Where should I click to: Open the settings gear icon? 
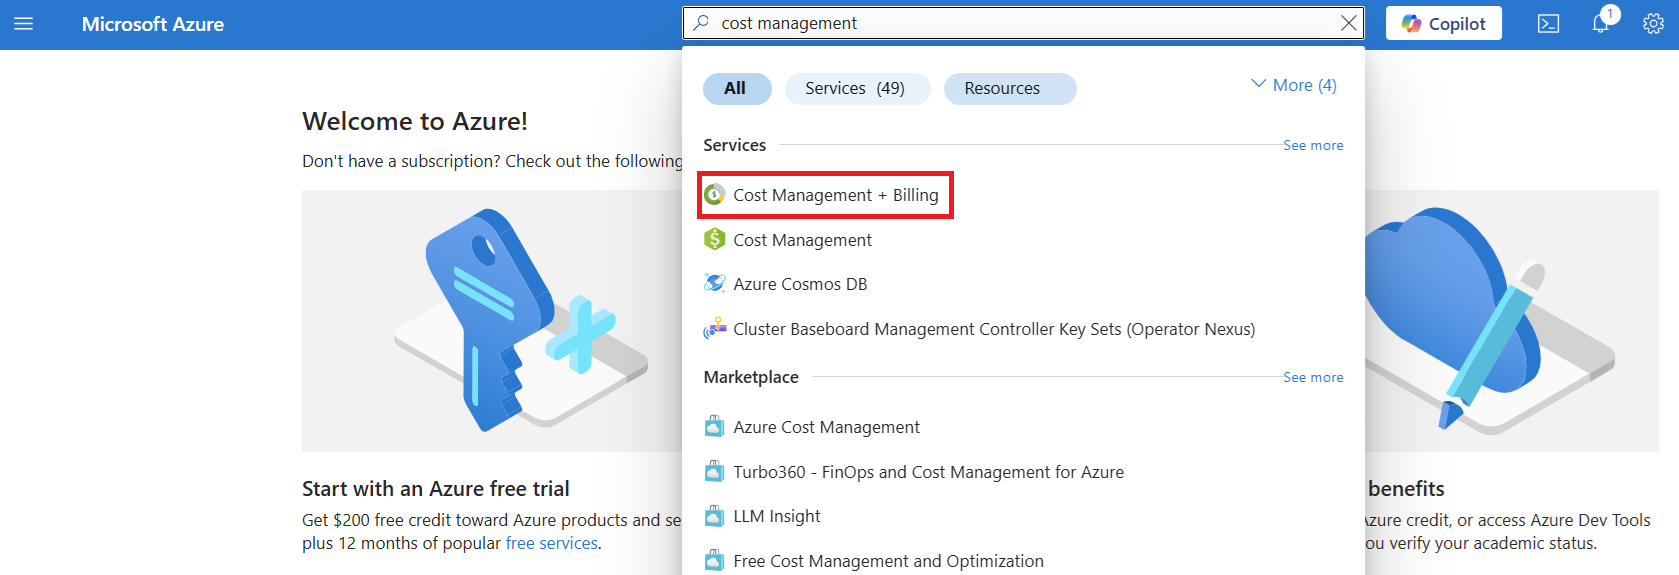[x=1653, y=24]
